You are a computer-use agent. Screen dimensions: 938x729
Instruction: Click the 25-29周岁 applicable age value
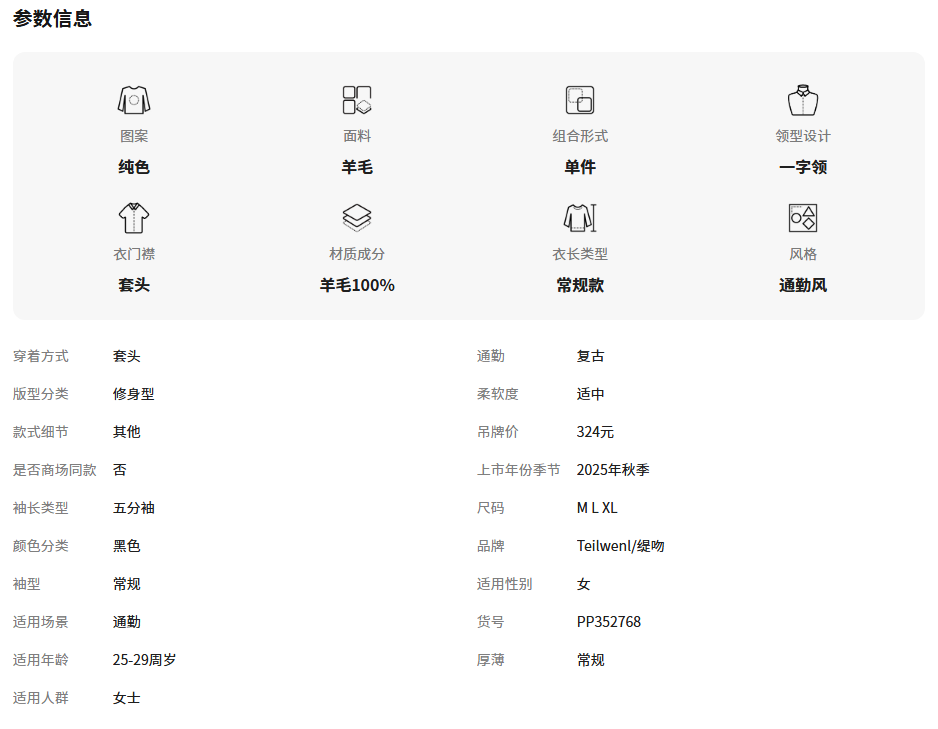tap(145, 660)
